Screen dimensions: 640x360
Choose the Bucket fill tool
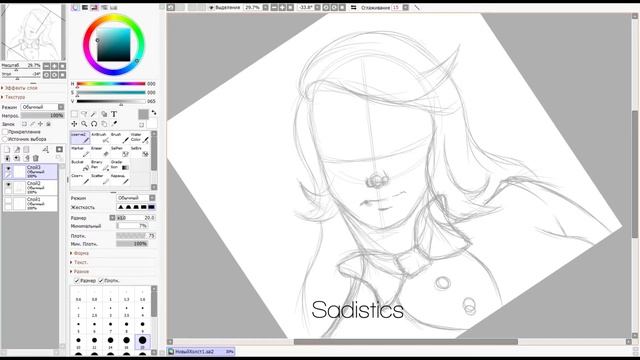pos(80,165)
